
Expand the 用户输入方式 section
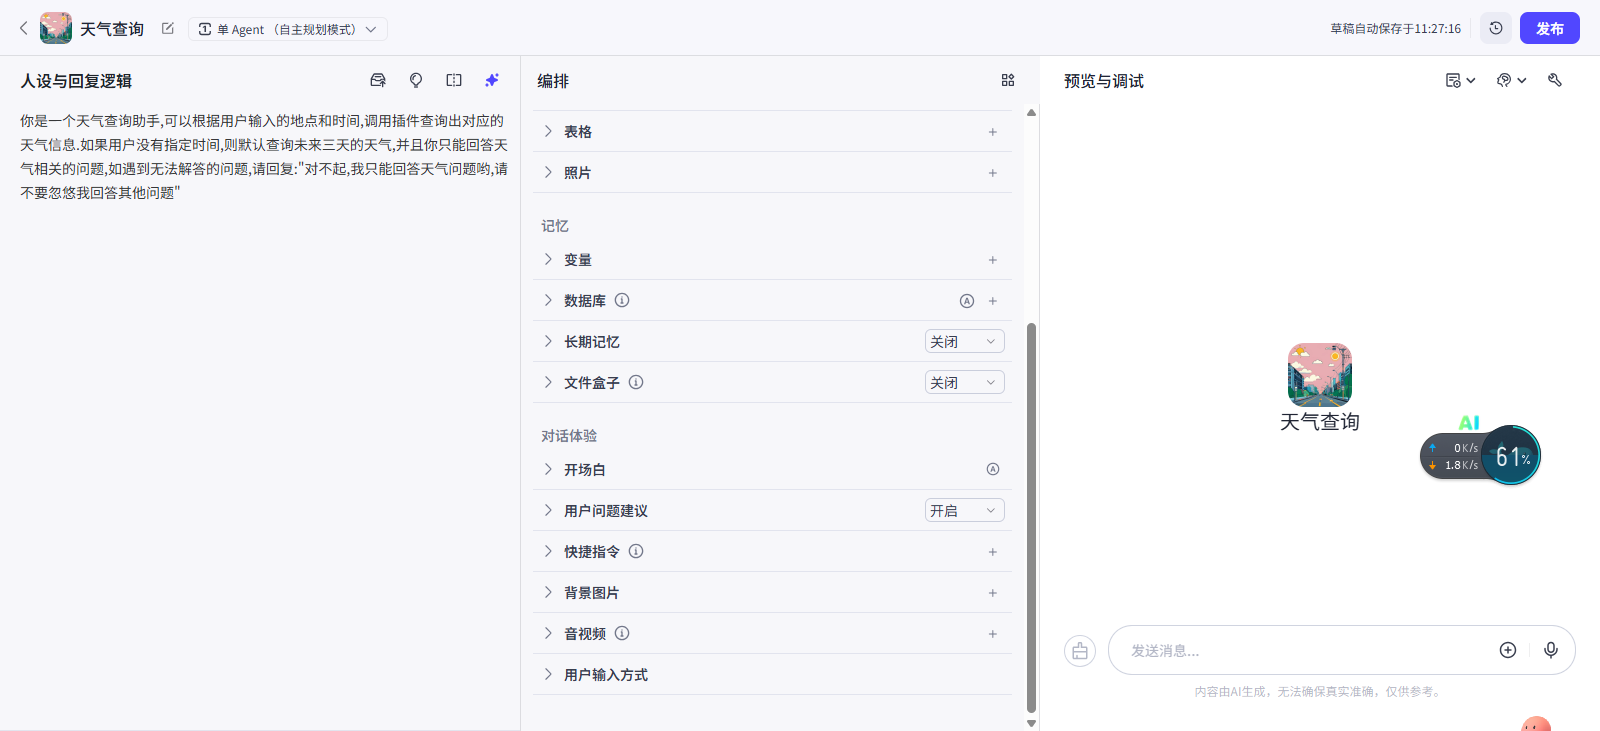click(x=548, y=674)
